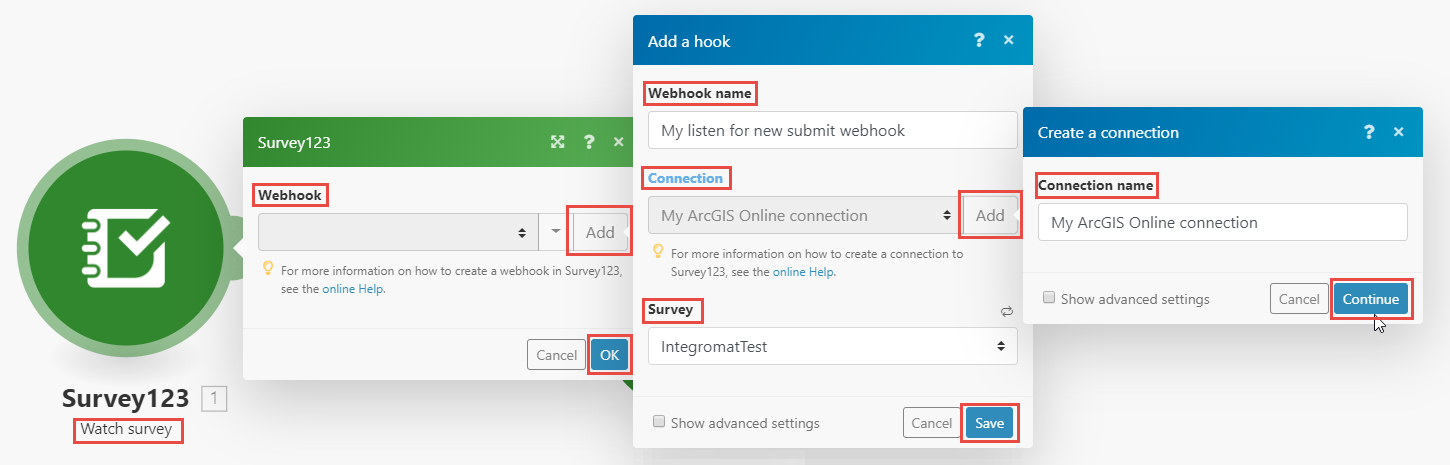Cancel the Create a connection dialog
Image resolution: width=1450 pixels, height=465 pixels.
1299,299
